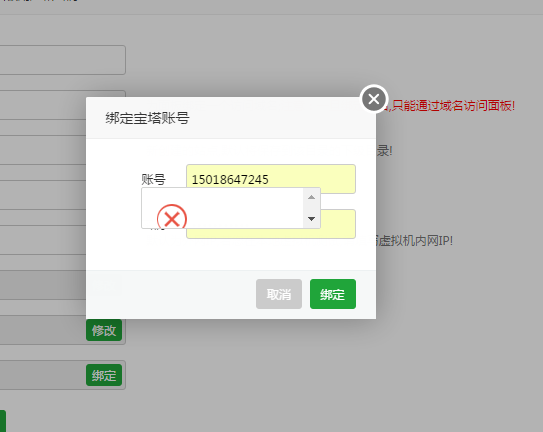The height and width of the screenshot is (432, 543).
Task: Click the dialog title 绑定宝塔账号
Action: (148, 118)
